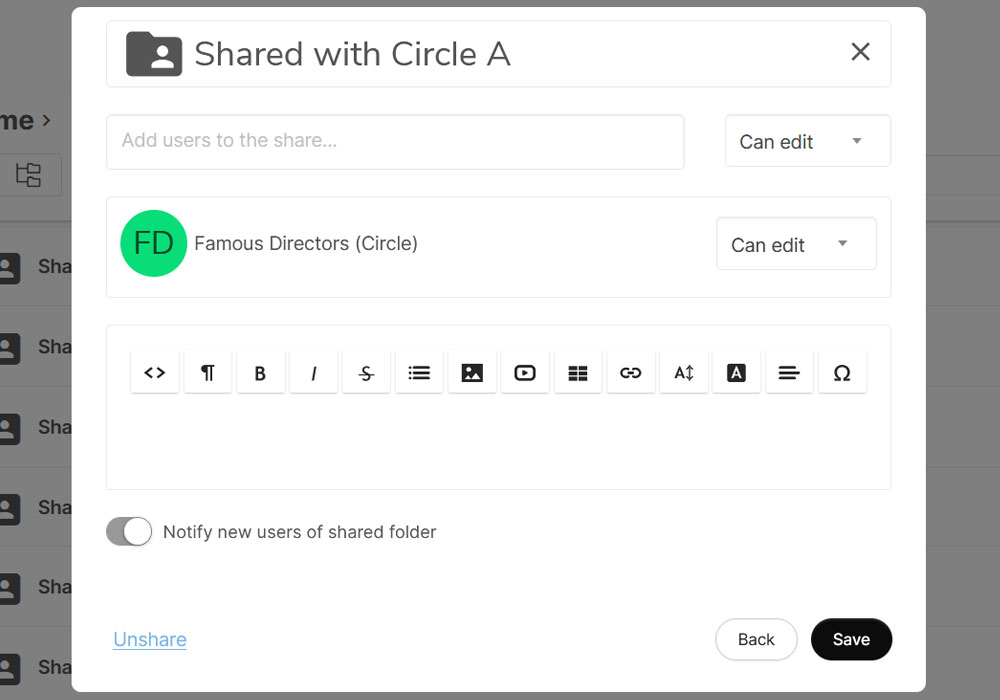
Task: Insert an image into the message
Action: click(x=472, y=373)
